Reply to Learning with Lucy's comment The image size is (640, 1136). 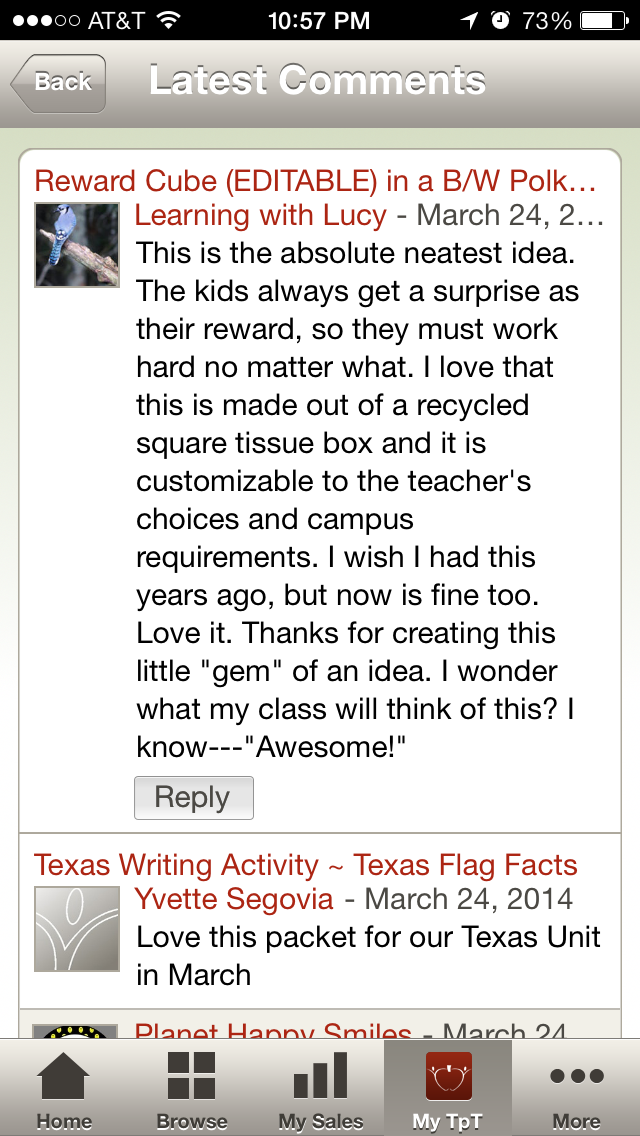pyautogui.click(x=193, y=798)
